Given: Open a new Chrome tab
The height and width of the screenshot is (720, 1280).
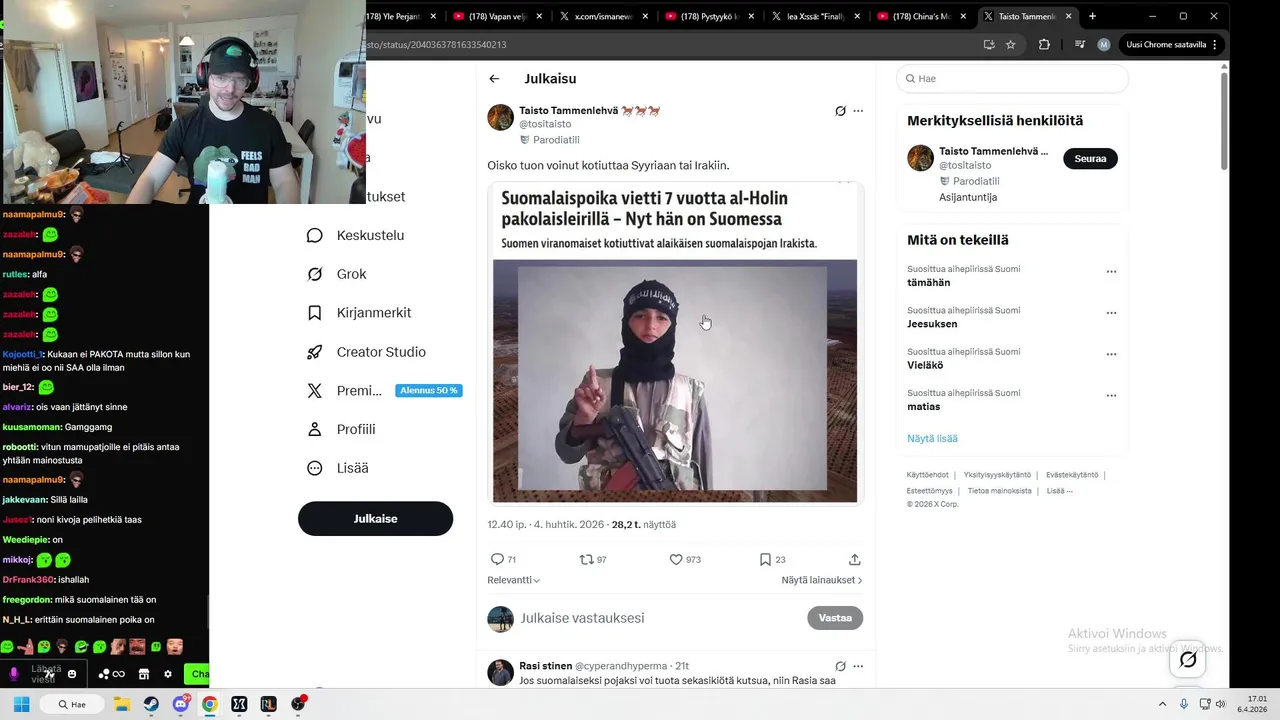Looking at the screenshot, I should click(x=1092, y=16).
